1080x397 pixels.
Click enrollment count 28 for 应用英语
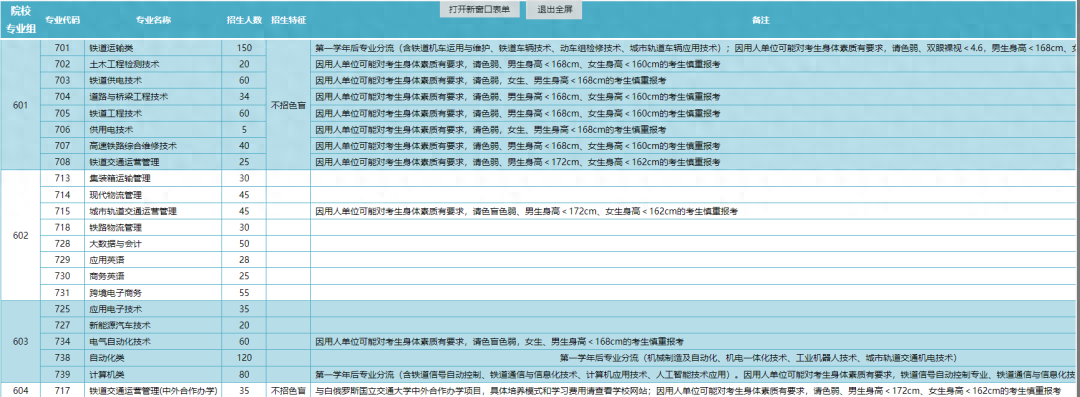(245, 260)
